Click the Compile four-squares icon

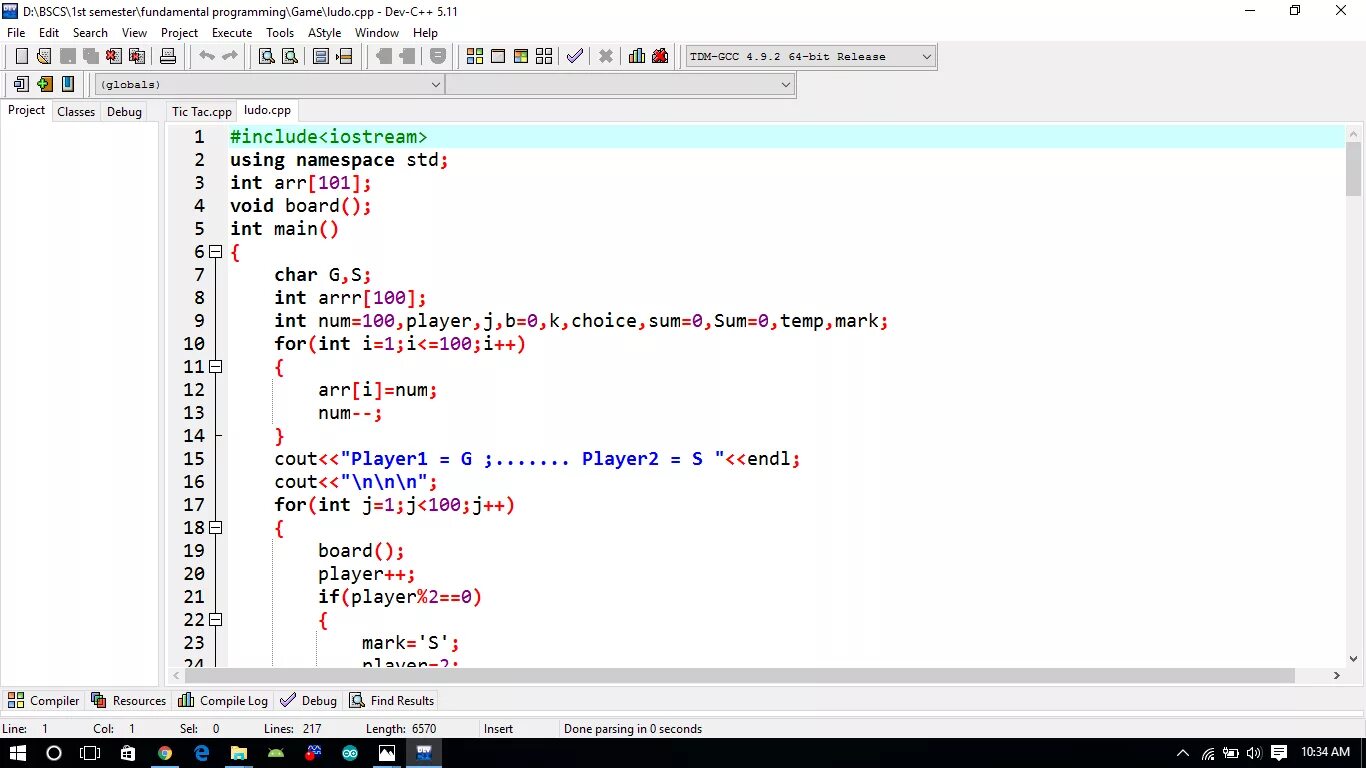[475, 56]
